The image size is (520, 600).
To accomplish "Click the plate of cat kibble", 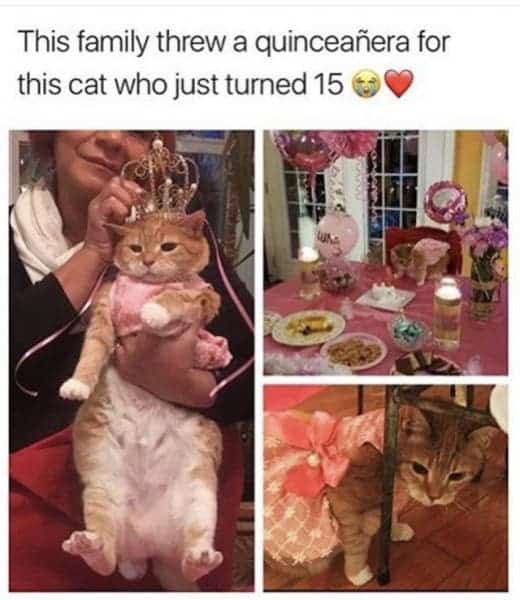I will pos(354,351).
